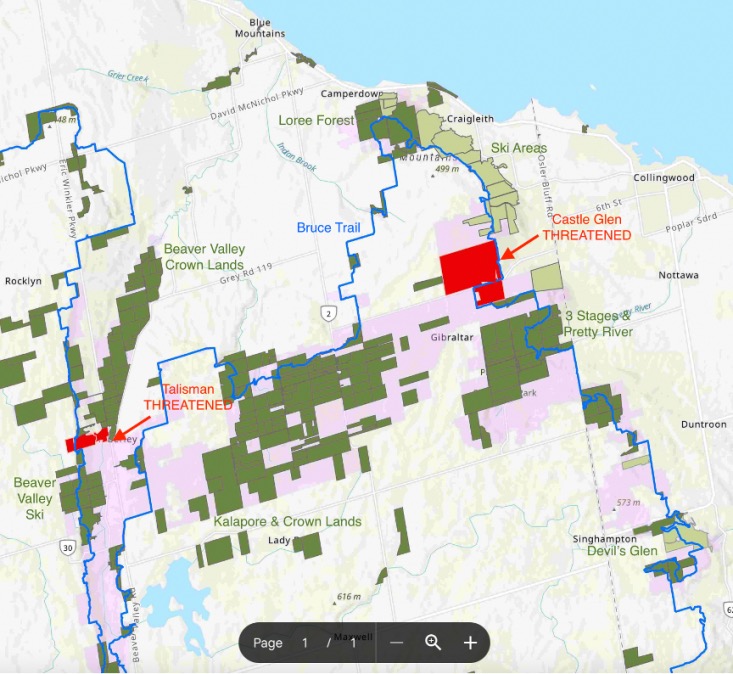
Task: Click the 'Grey Rd 119' road label
Action: 246,273
